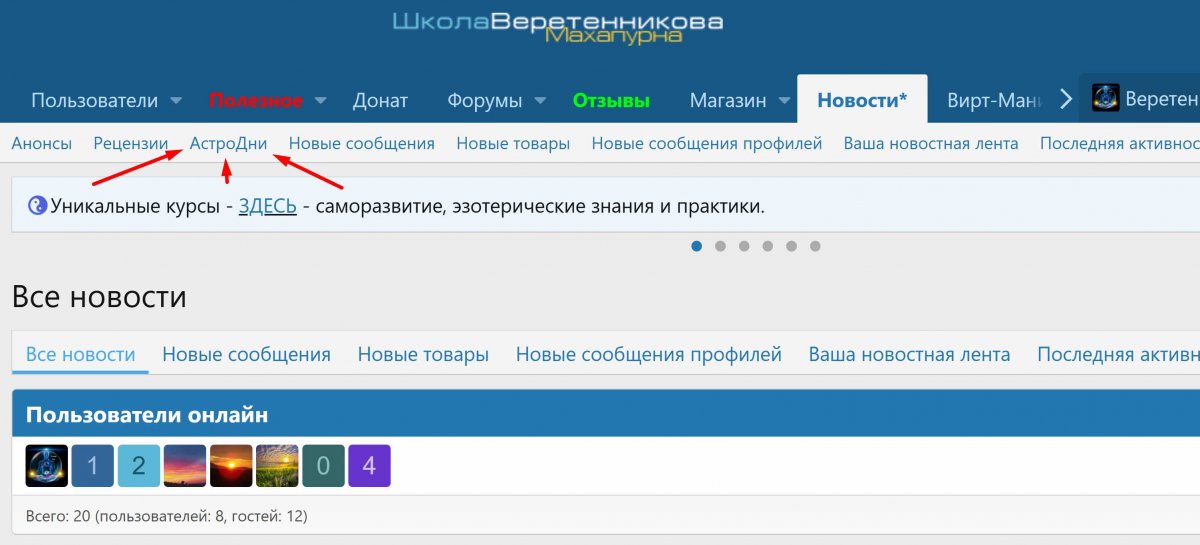Viewport: 1200px width, 545px height.
Task: Open the user avatar numbered 1
Action: (x=93, y=466)
